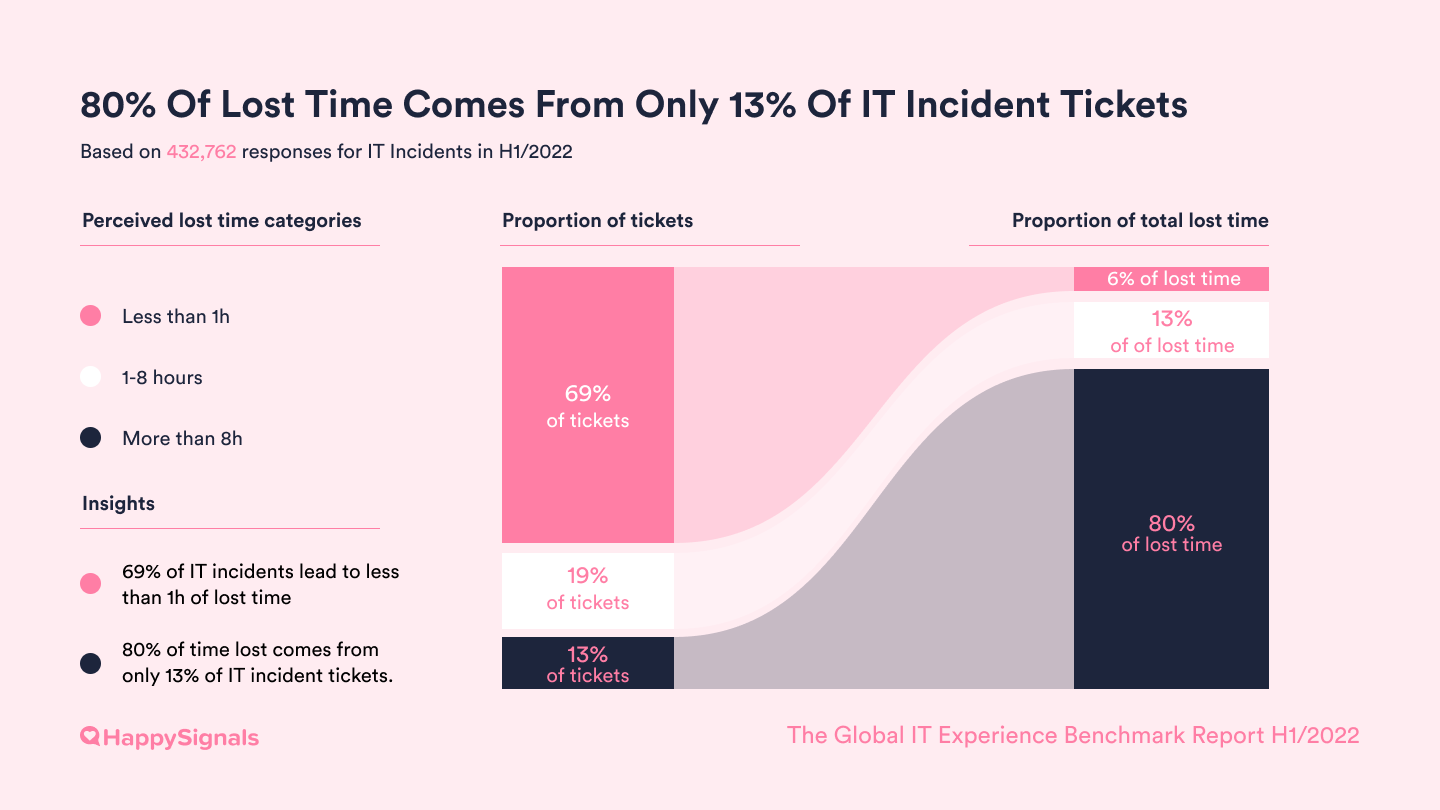Click the white 19% of tickets bar
The image size is (1440, 810).
(x=588, y=590)
